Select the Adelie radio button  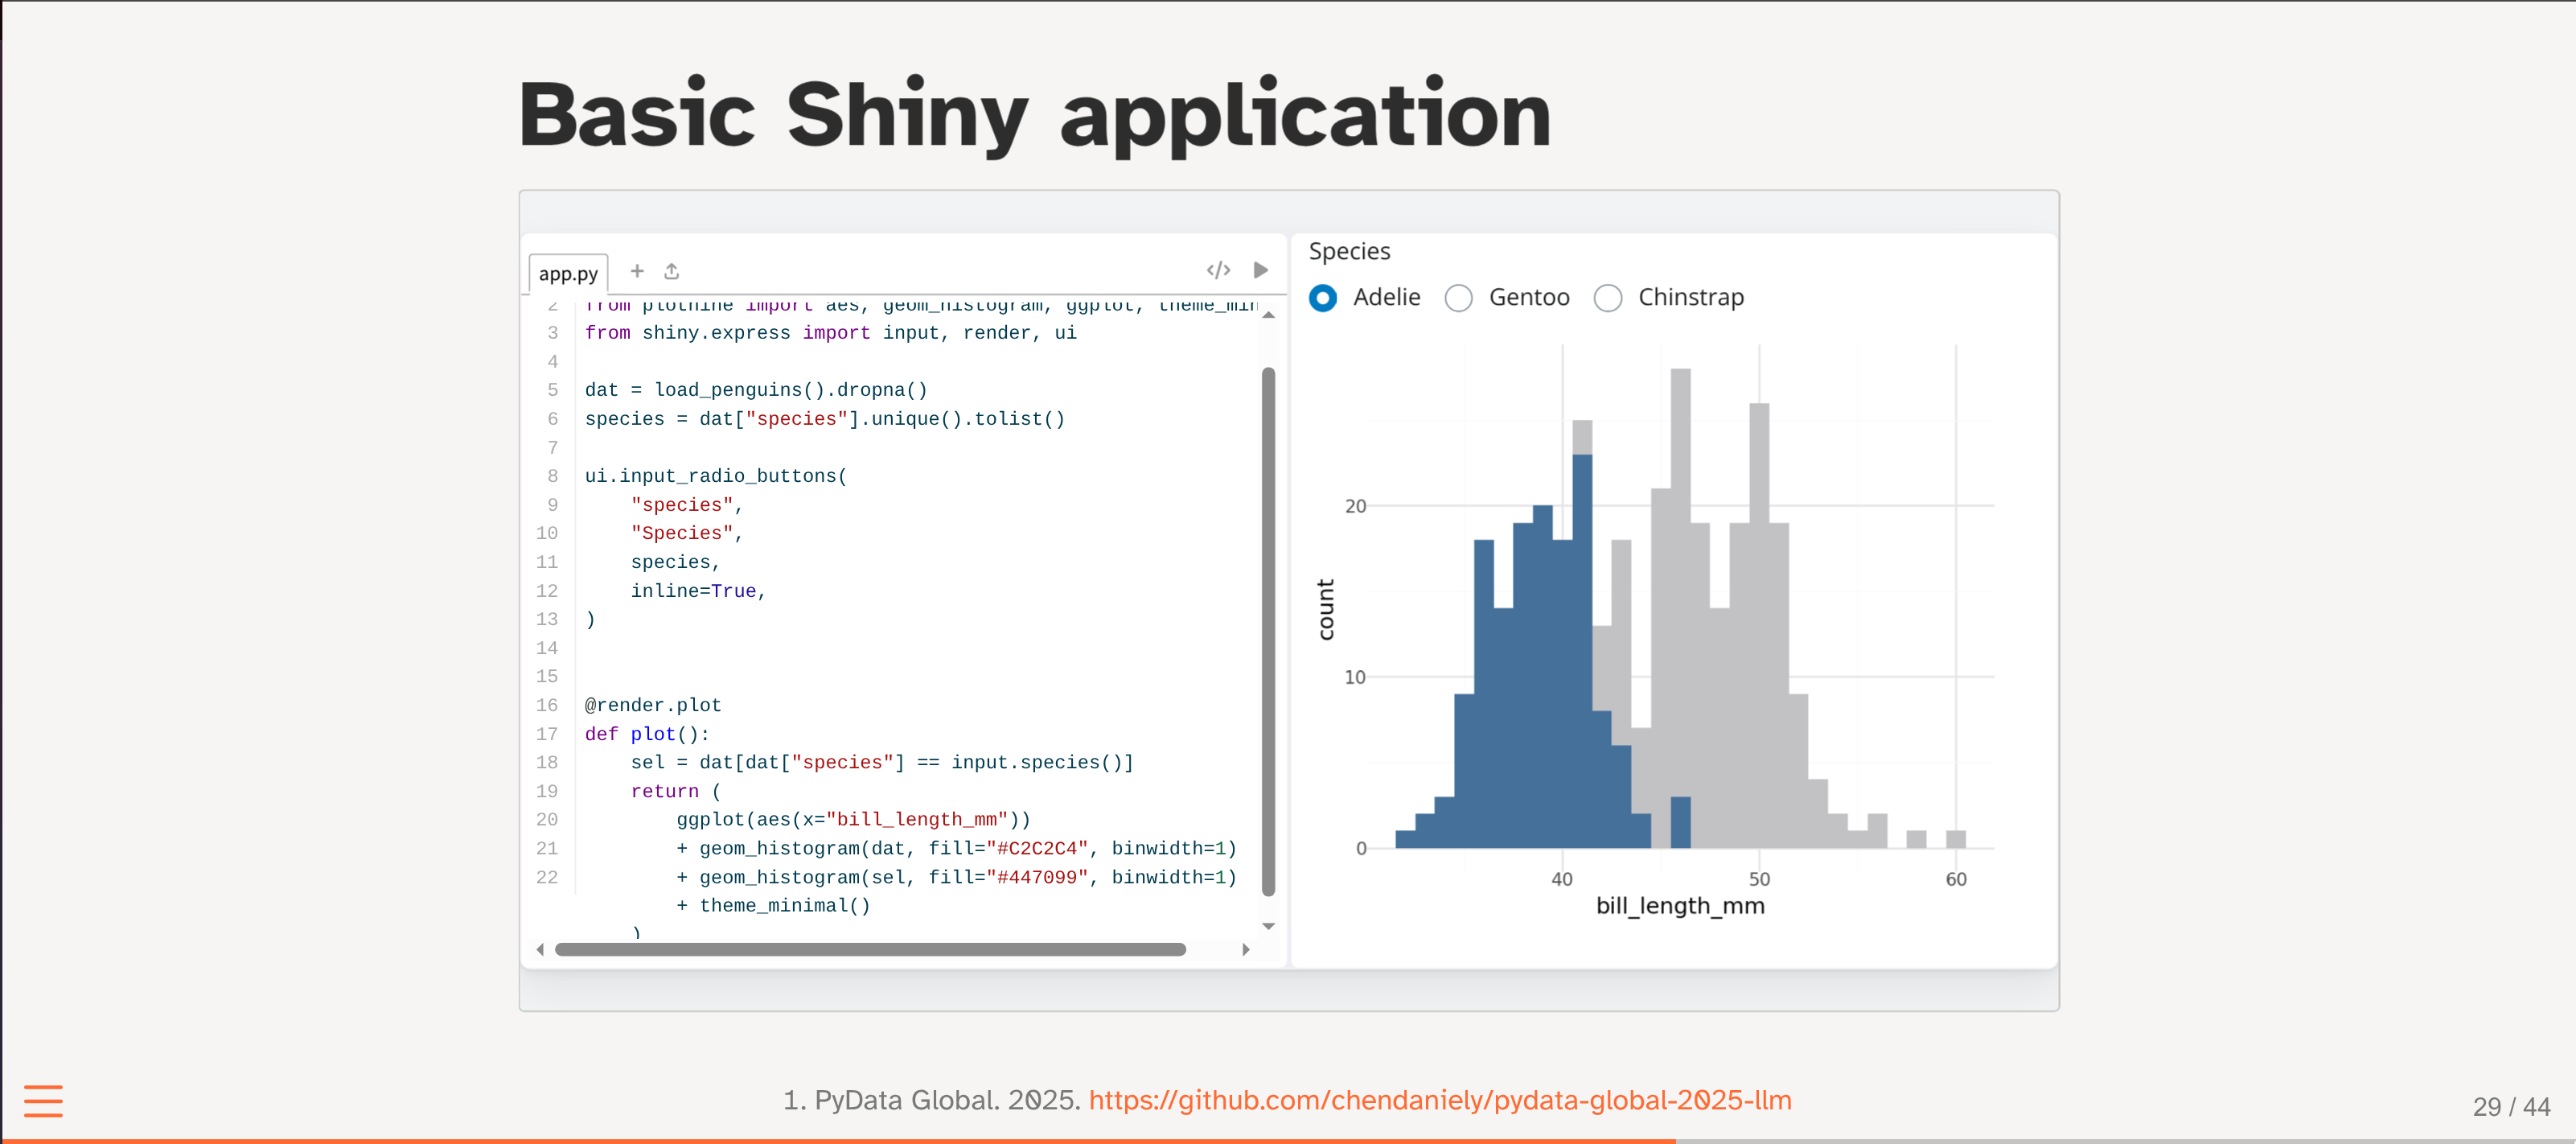(x=1323, y=298)
